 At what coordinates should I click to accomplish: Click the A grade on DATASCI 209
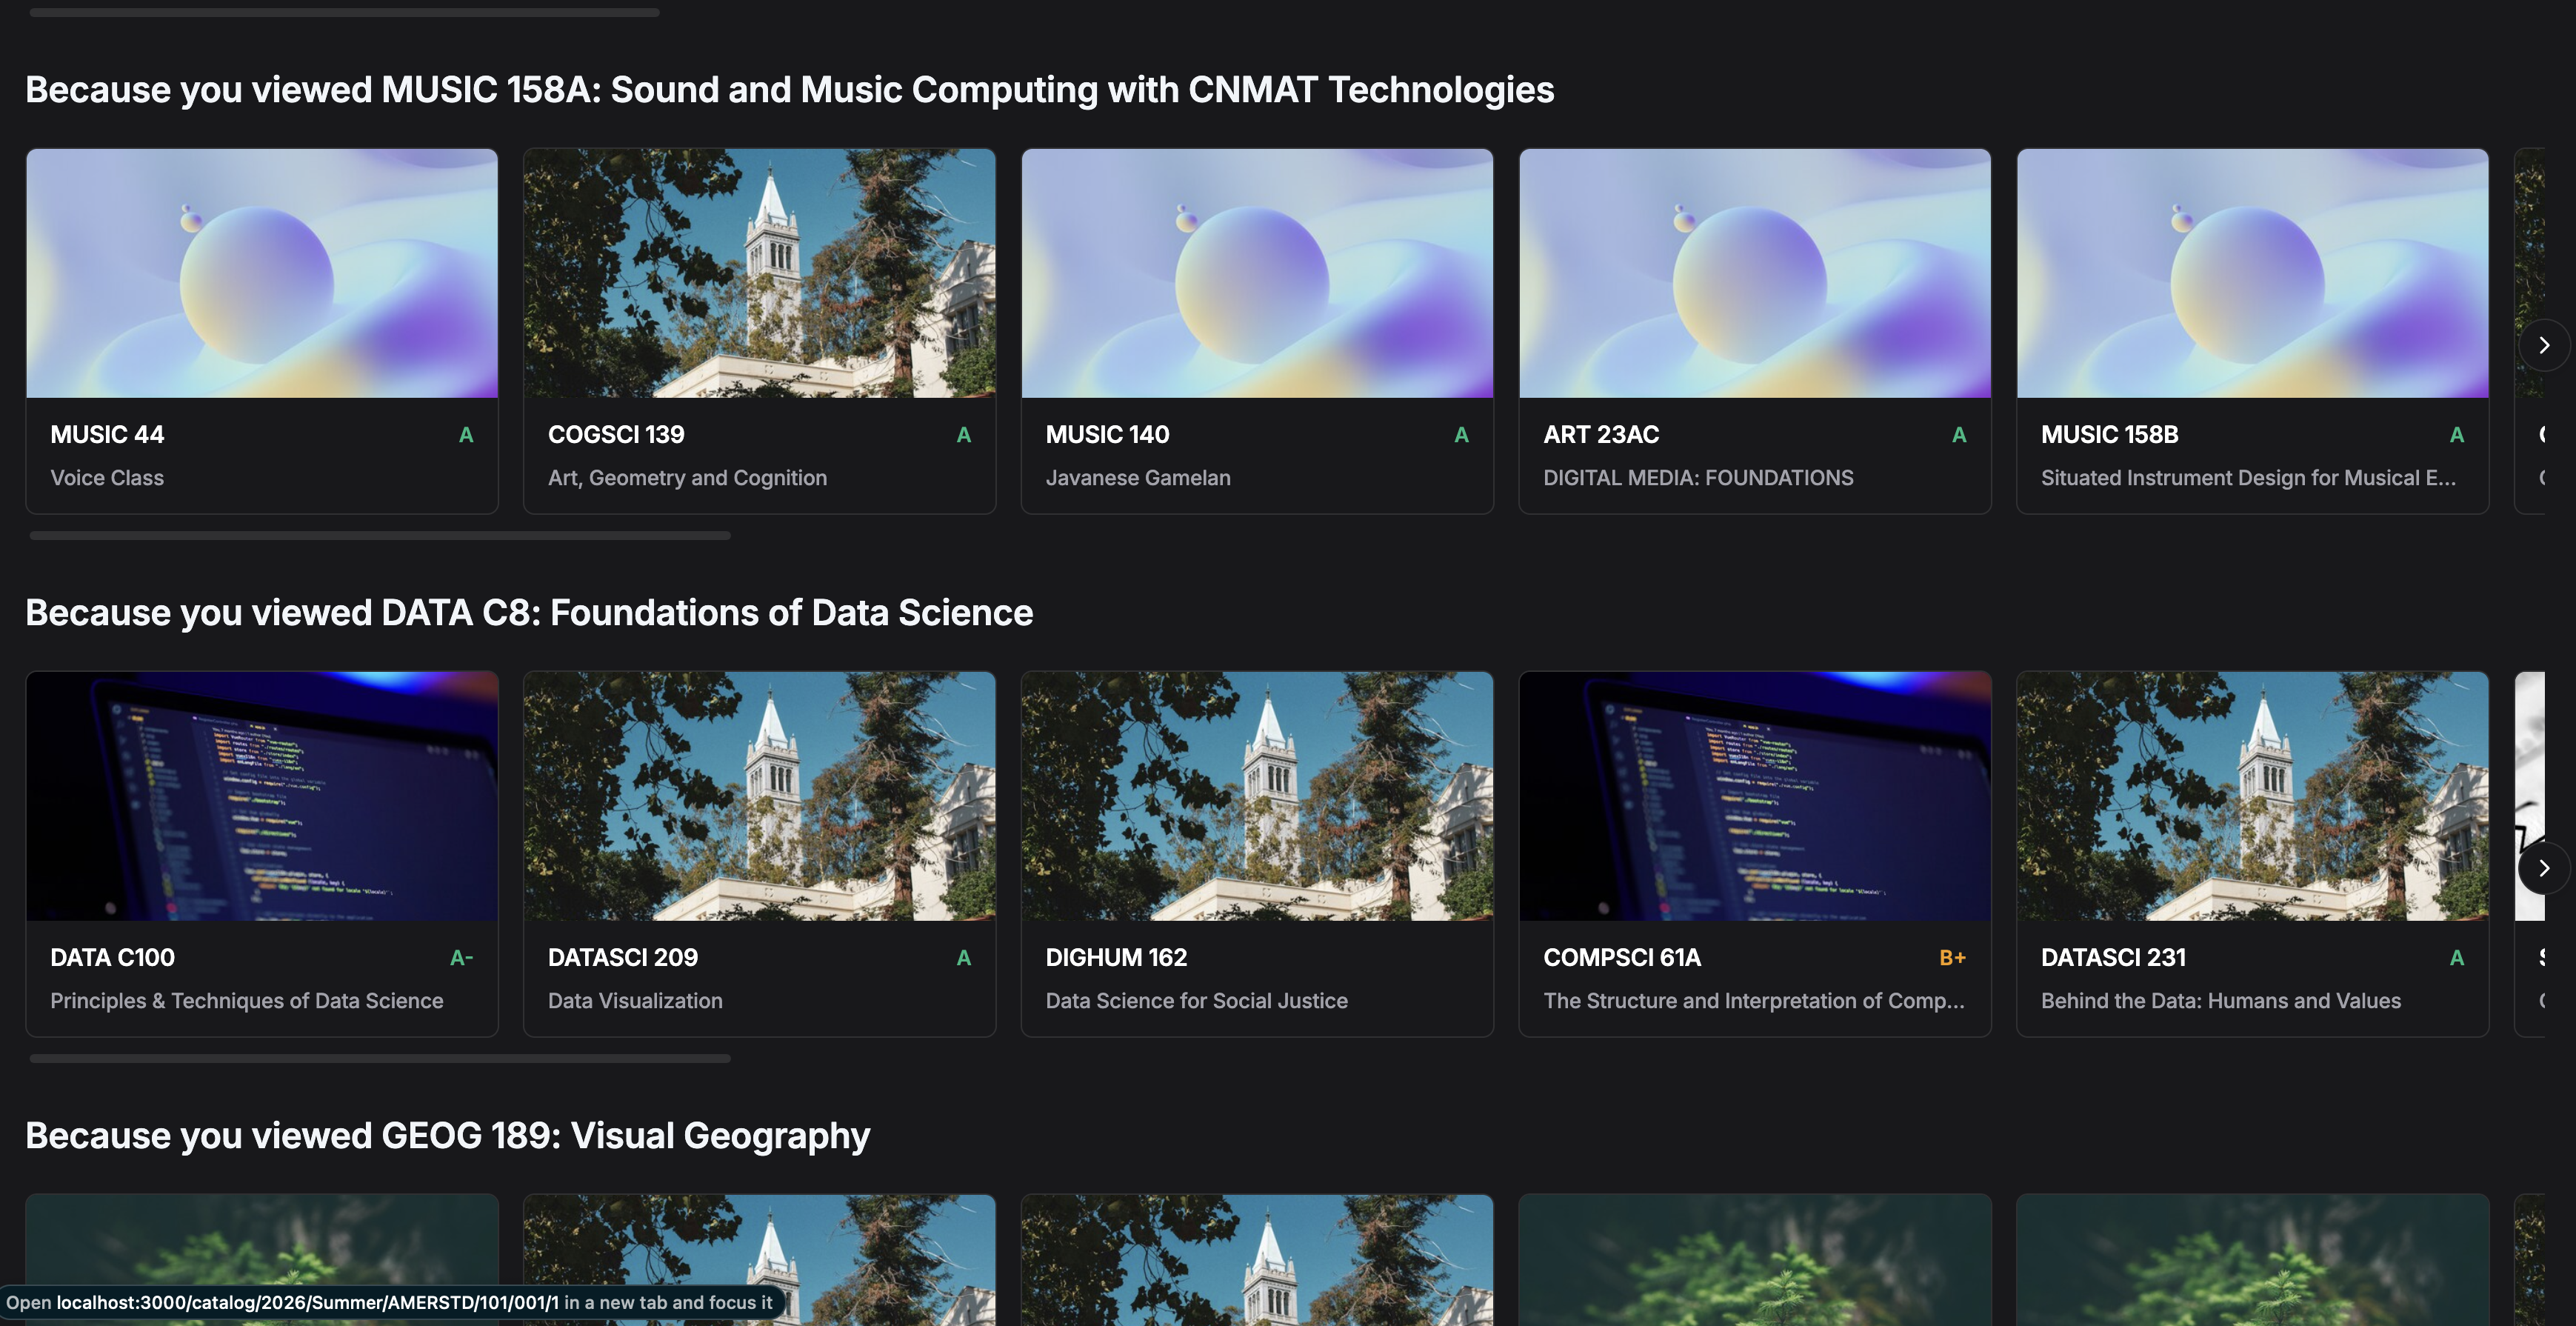click(964, 958)
